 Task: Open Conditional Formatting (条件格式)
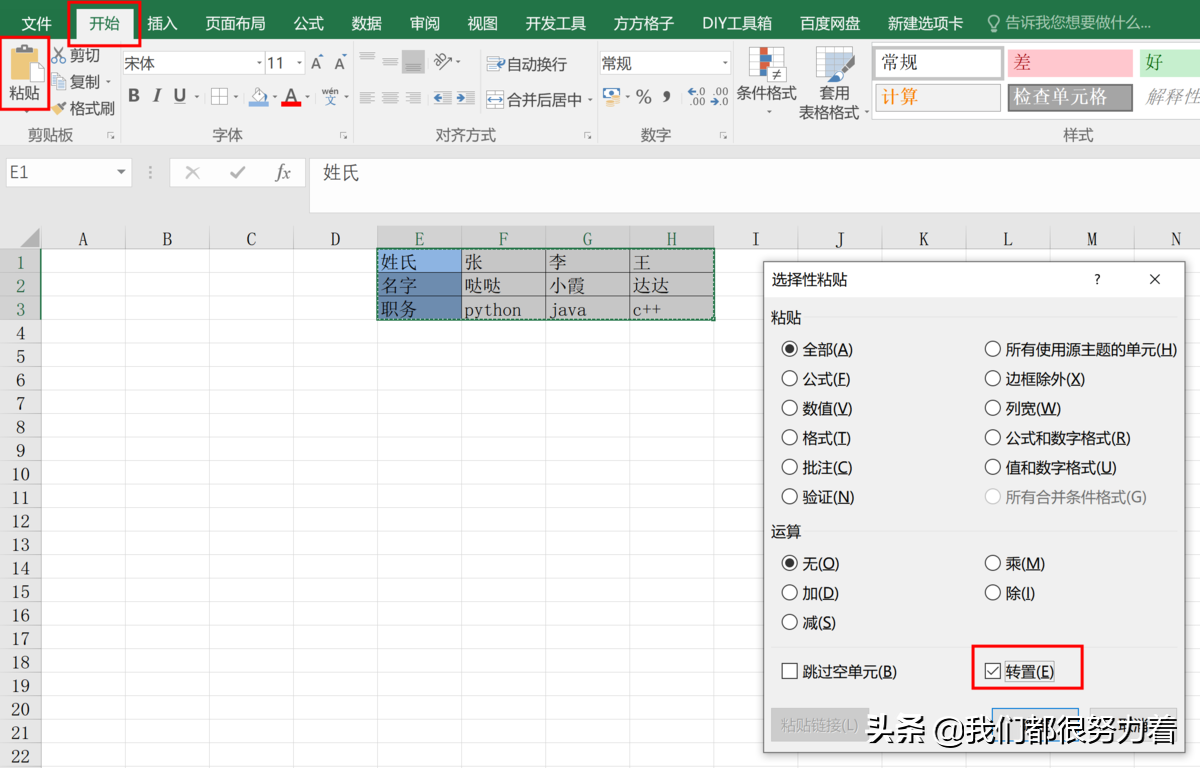coord(766,80)
